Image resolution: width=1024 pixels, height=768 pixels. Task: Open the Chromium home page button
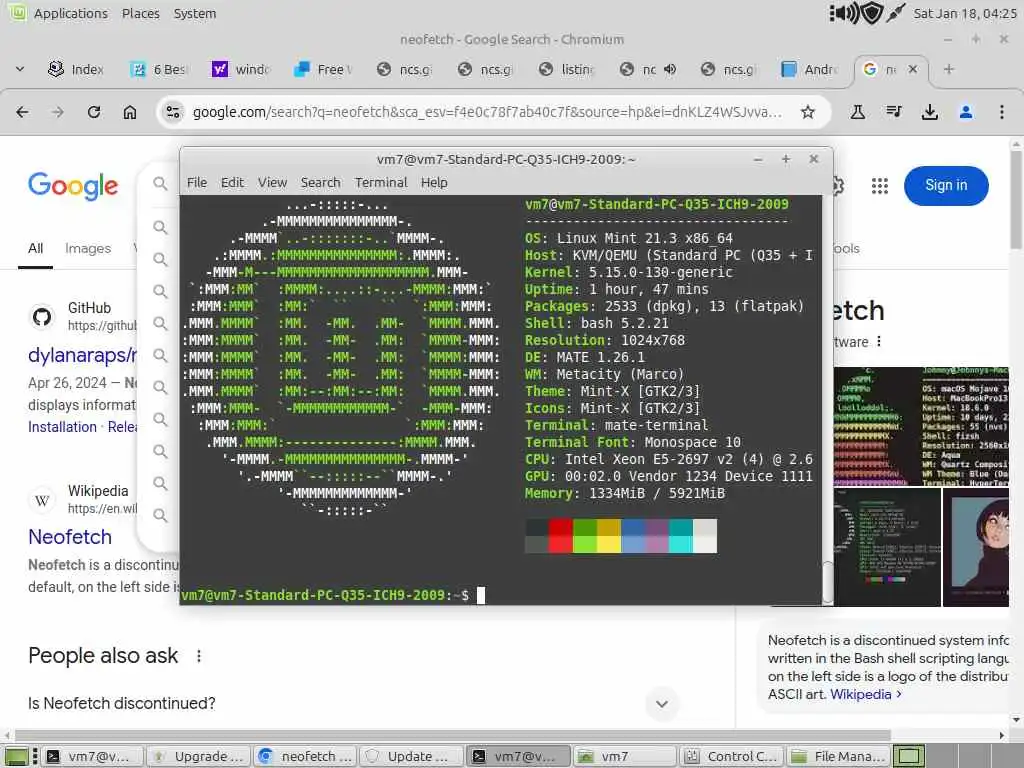[130, 112]
